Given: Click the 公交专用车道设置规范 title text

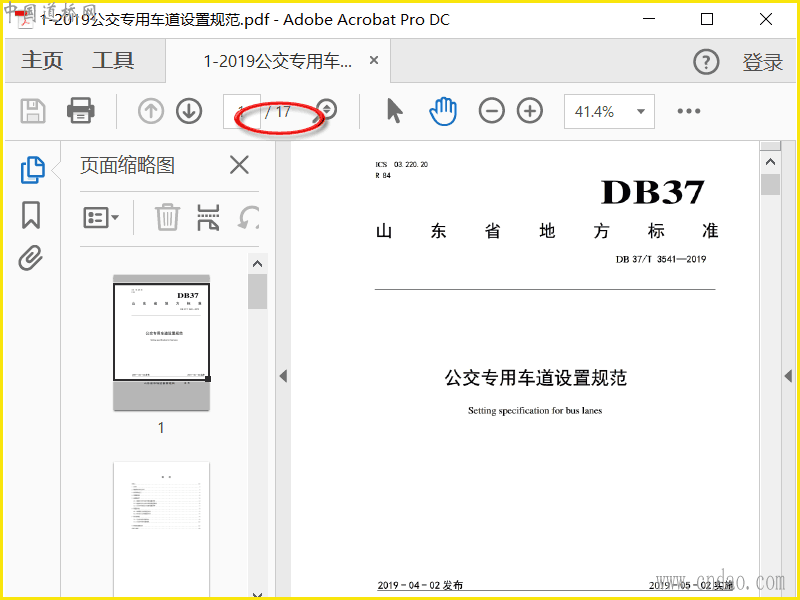Looking at the screenshot, I should (x=536, y=378).
